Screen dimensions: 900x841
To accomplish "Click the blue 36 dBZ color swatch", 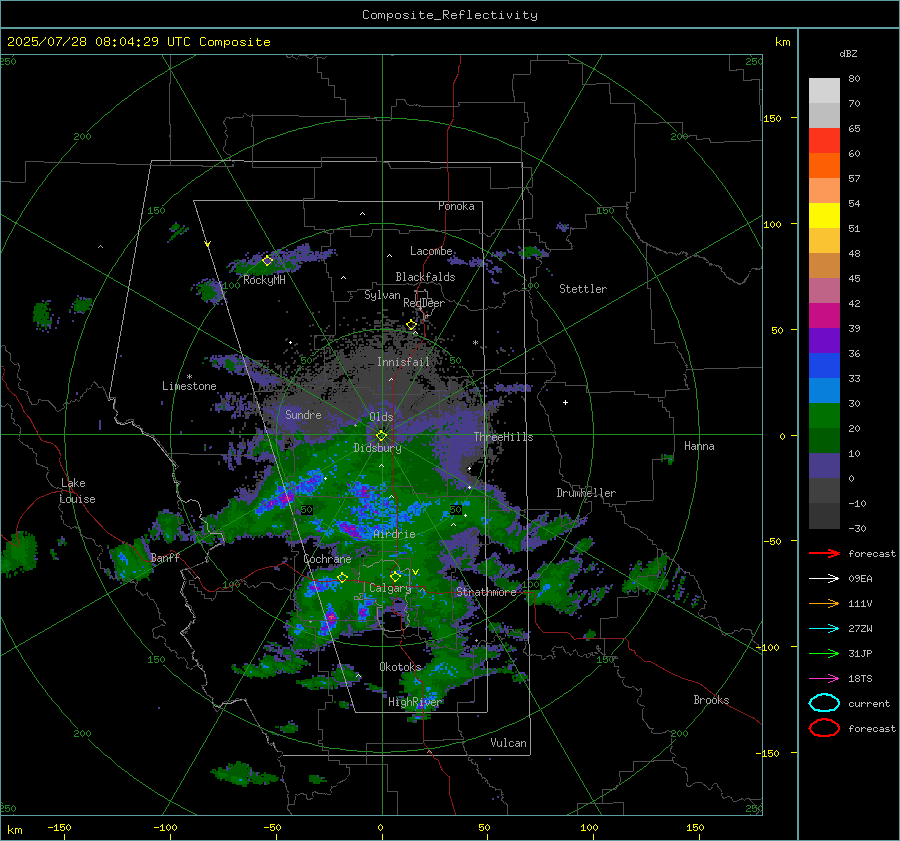I will 824,366.
